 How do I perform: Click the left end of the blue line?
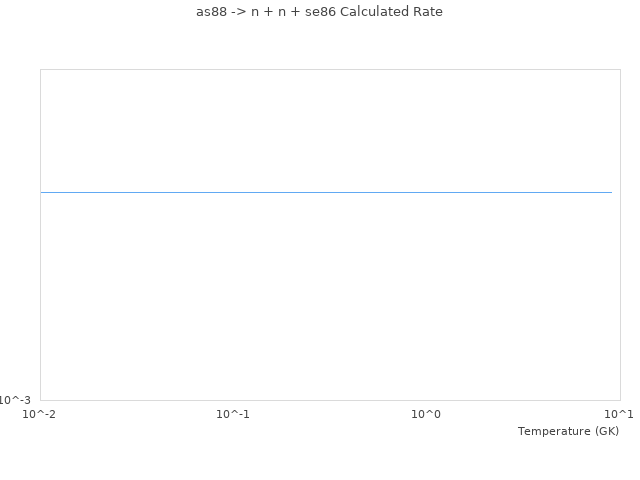click(43, 192)
